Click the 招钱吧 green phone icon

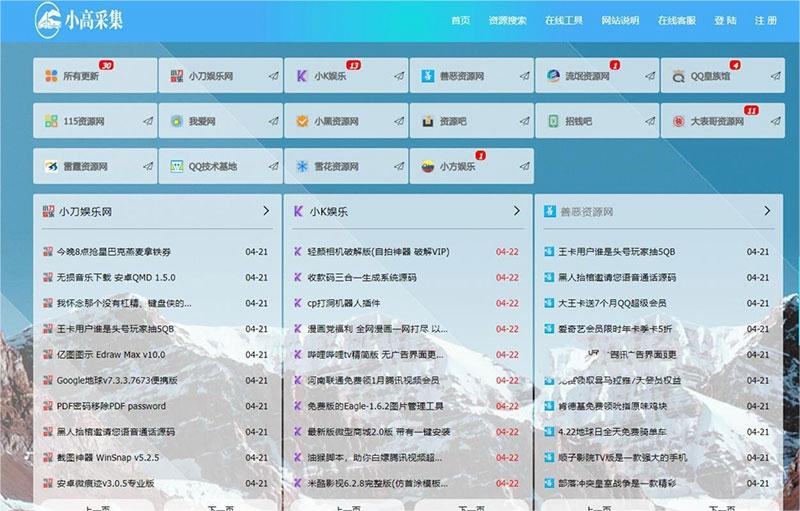(x=552, y=122)
